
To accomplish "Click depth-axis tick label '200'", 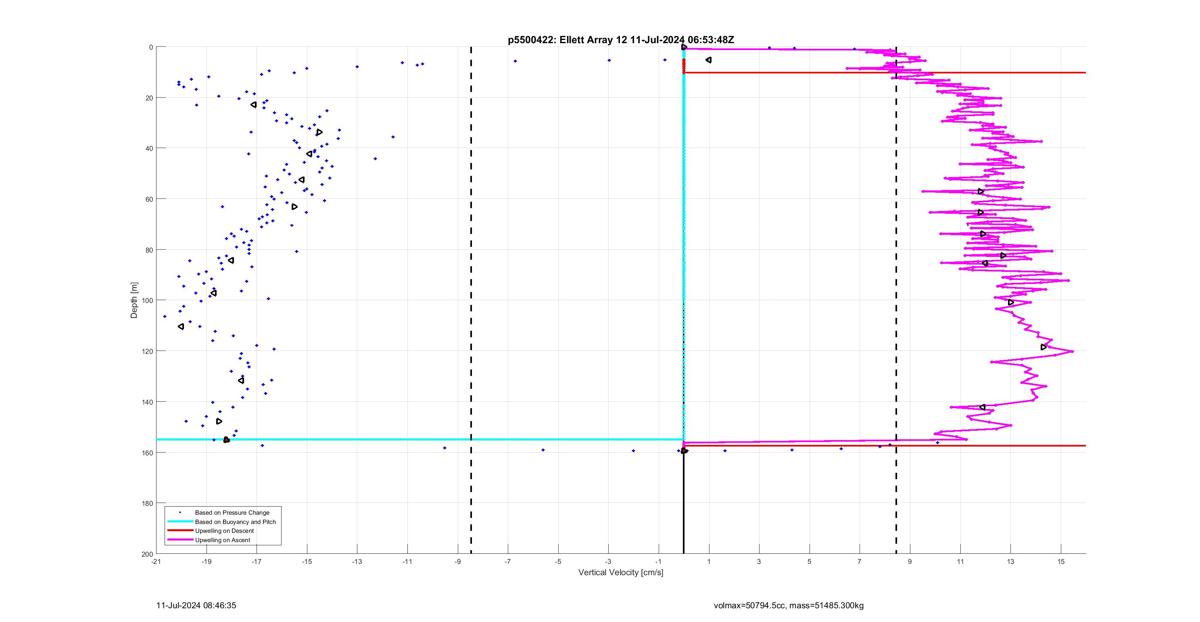I will click(146, 553).
